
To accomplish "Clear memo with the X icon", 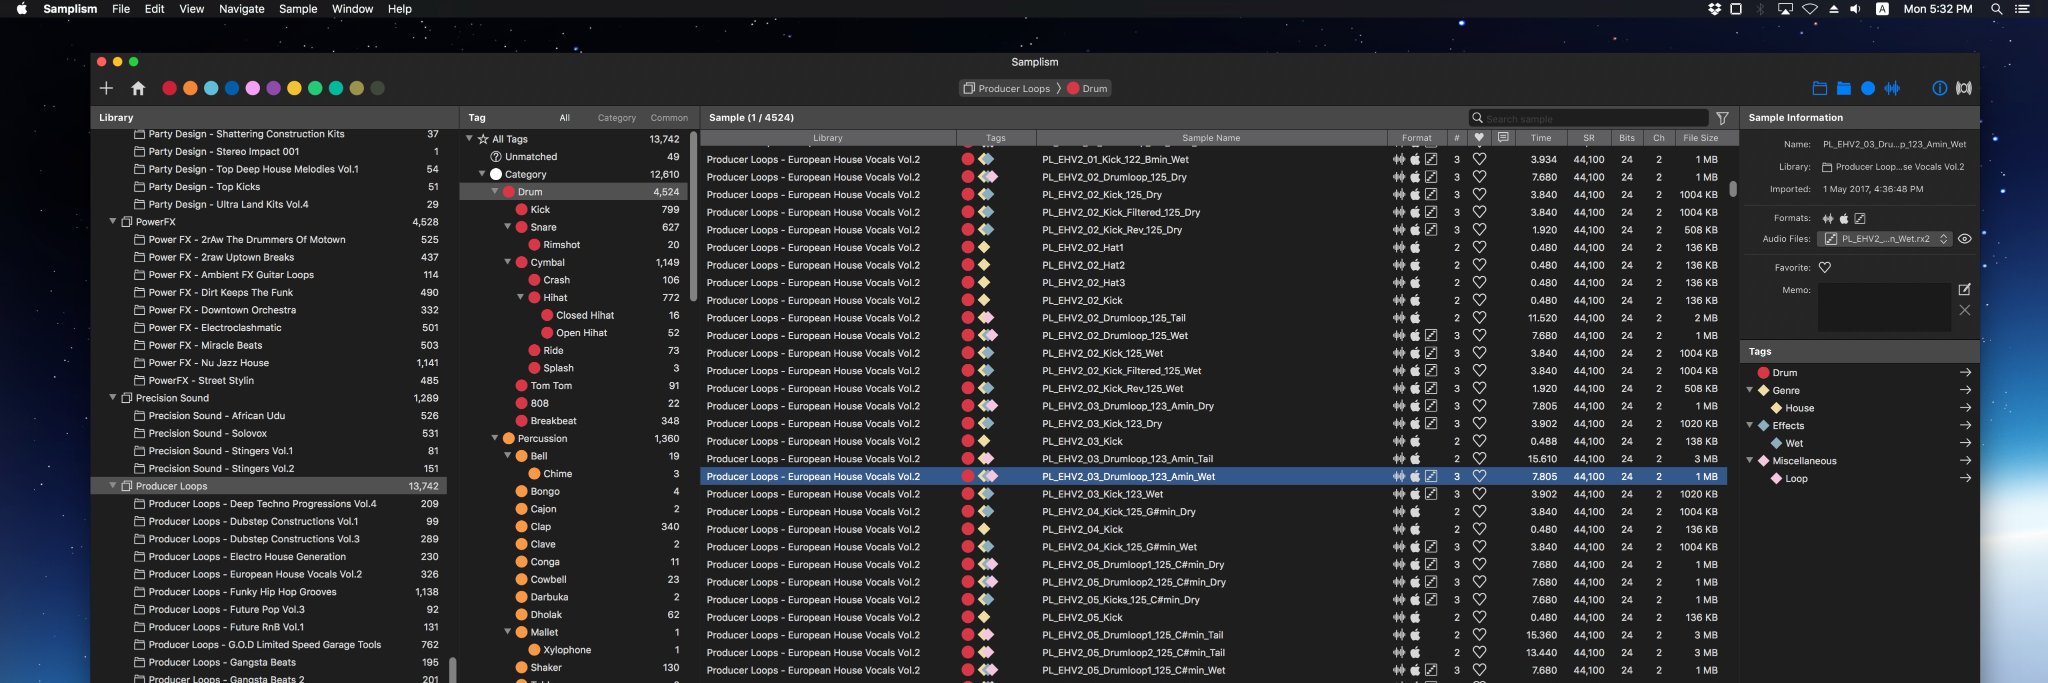I will [1964, 310].
